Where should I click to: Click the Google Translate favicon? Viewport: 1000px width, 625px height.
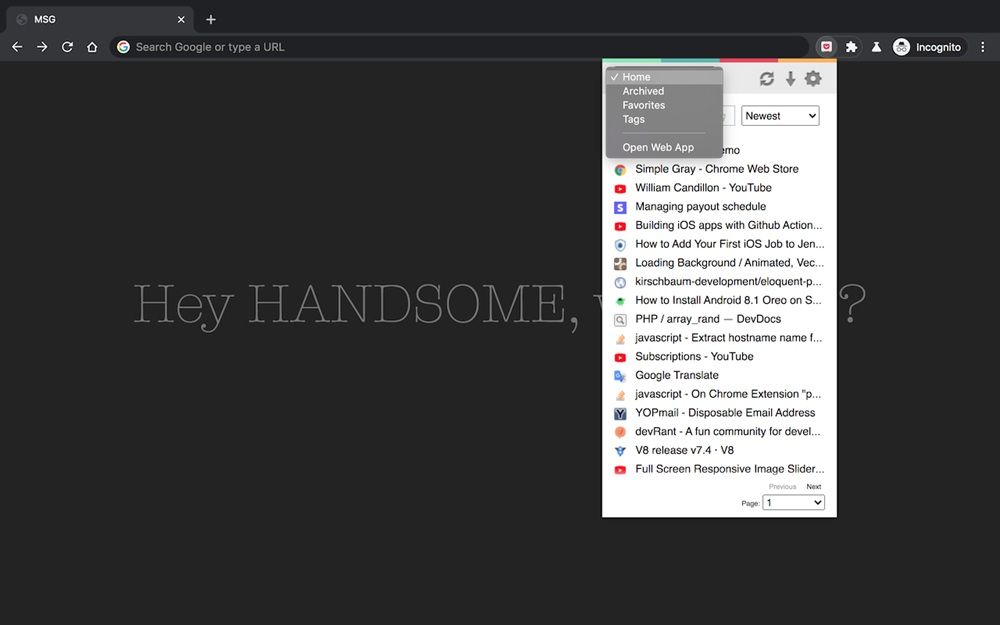tap(621, 375)
